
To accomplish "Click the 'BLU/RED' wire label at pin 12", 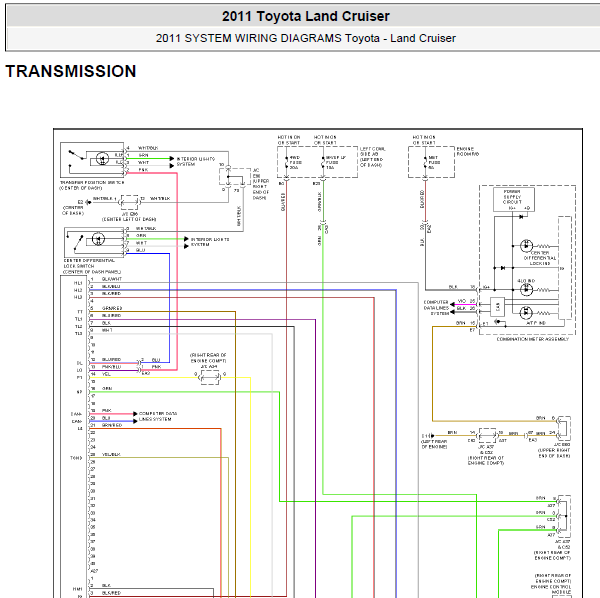I will 111,359.
